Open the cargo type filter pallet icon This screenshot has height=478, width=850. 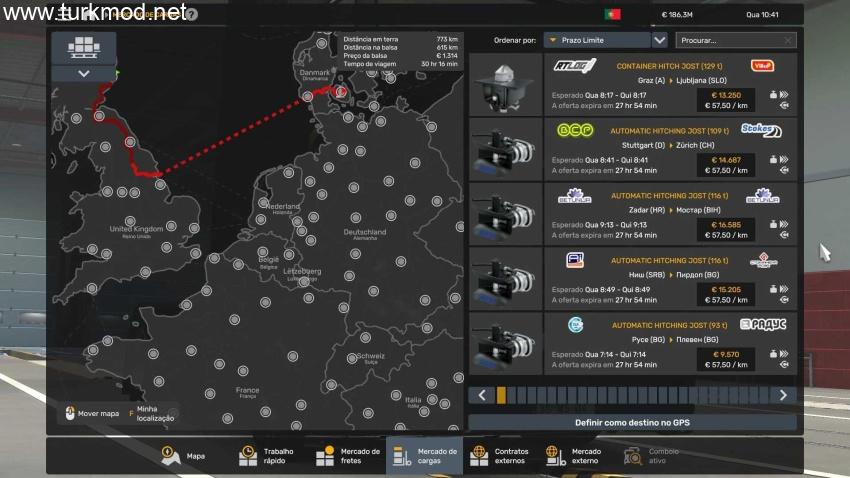point(83,48)
